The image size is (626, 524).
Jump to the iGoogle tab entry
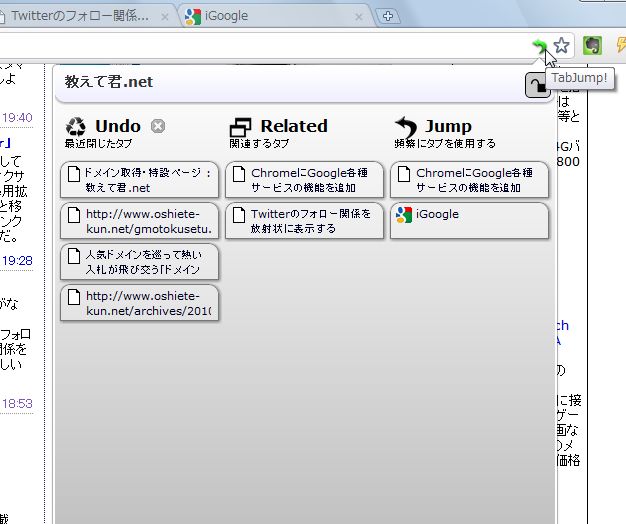coord(469,221)
